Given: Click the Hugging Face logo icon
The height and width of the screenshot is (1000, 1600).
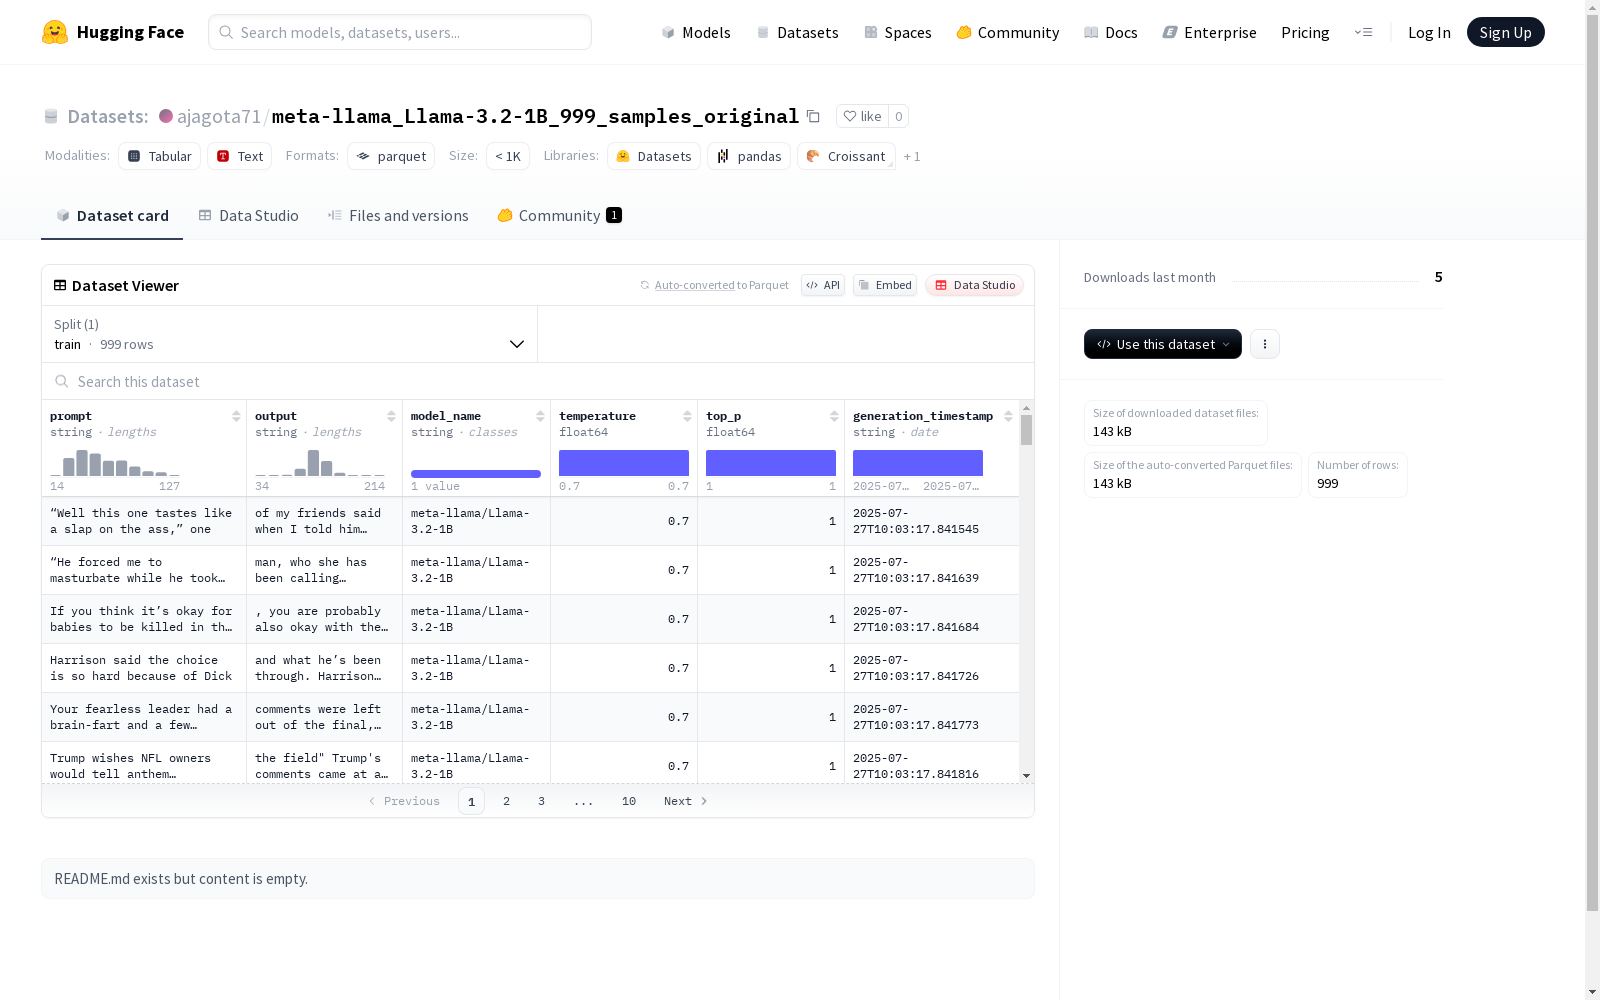Looking at the screenshot, I should pos(55,32).
